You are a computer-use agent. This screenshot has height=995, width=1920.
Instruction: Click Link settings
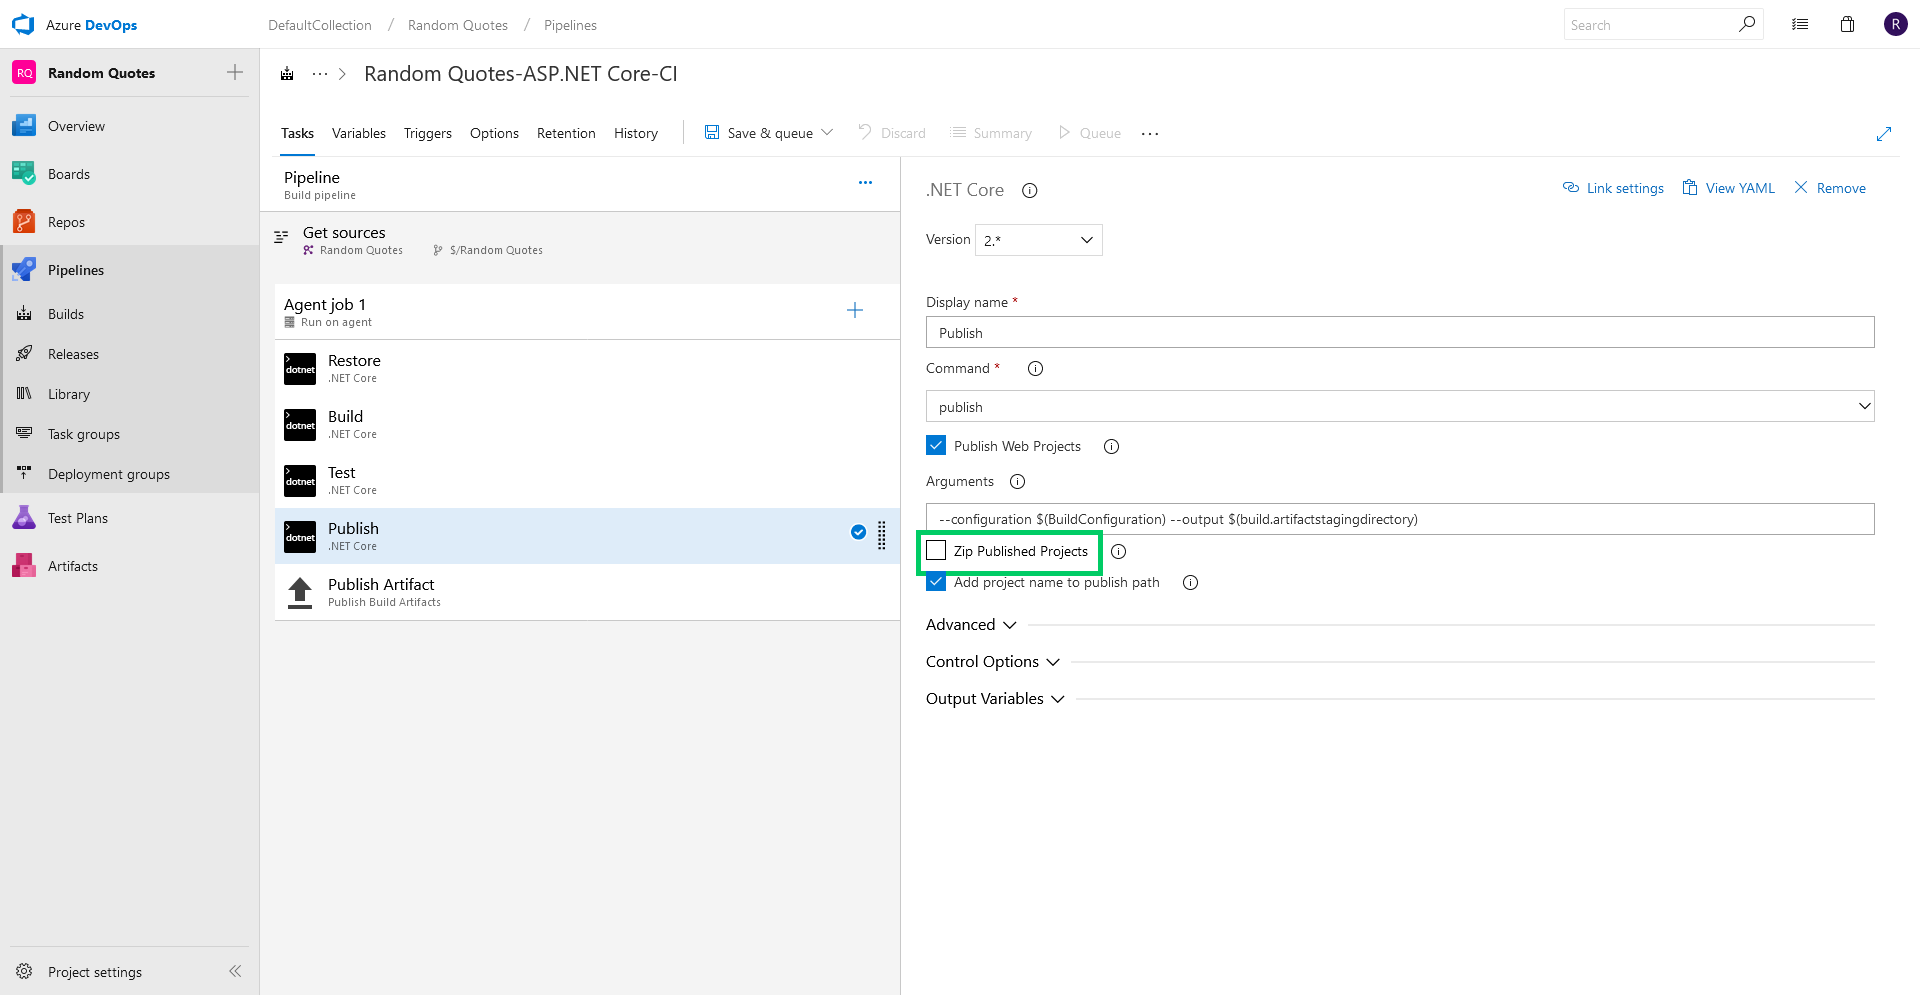click(1613, 188)
